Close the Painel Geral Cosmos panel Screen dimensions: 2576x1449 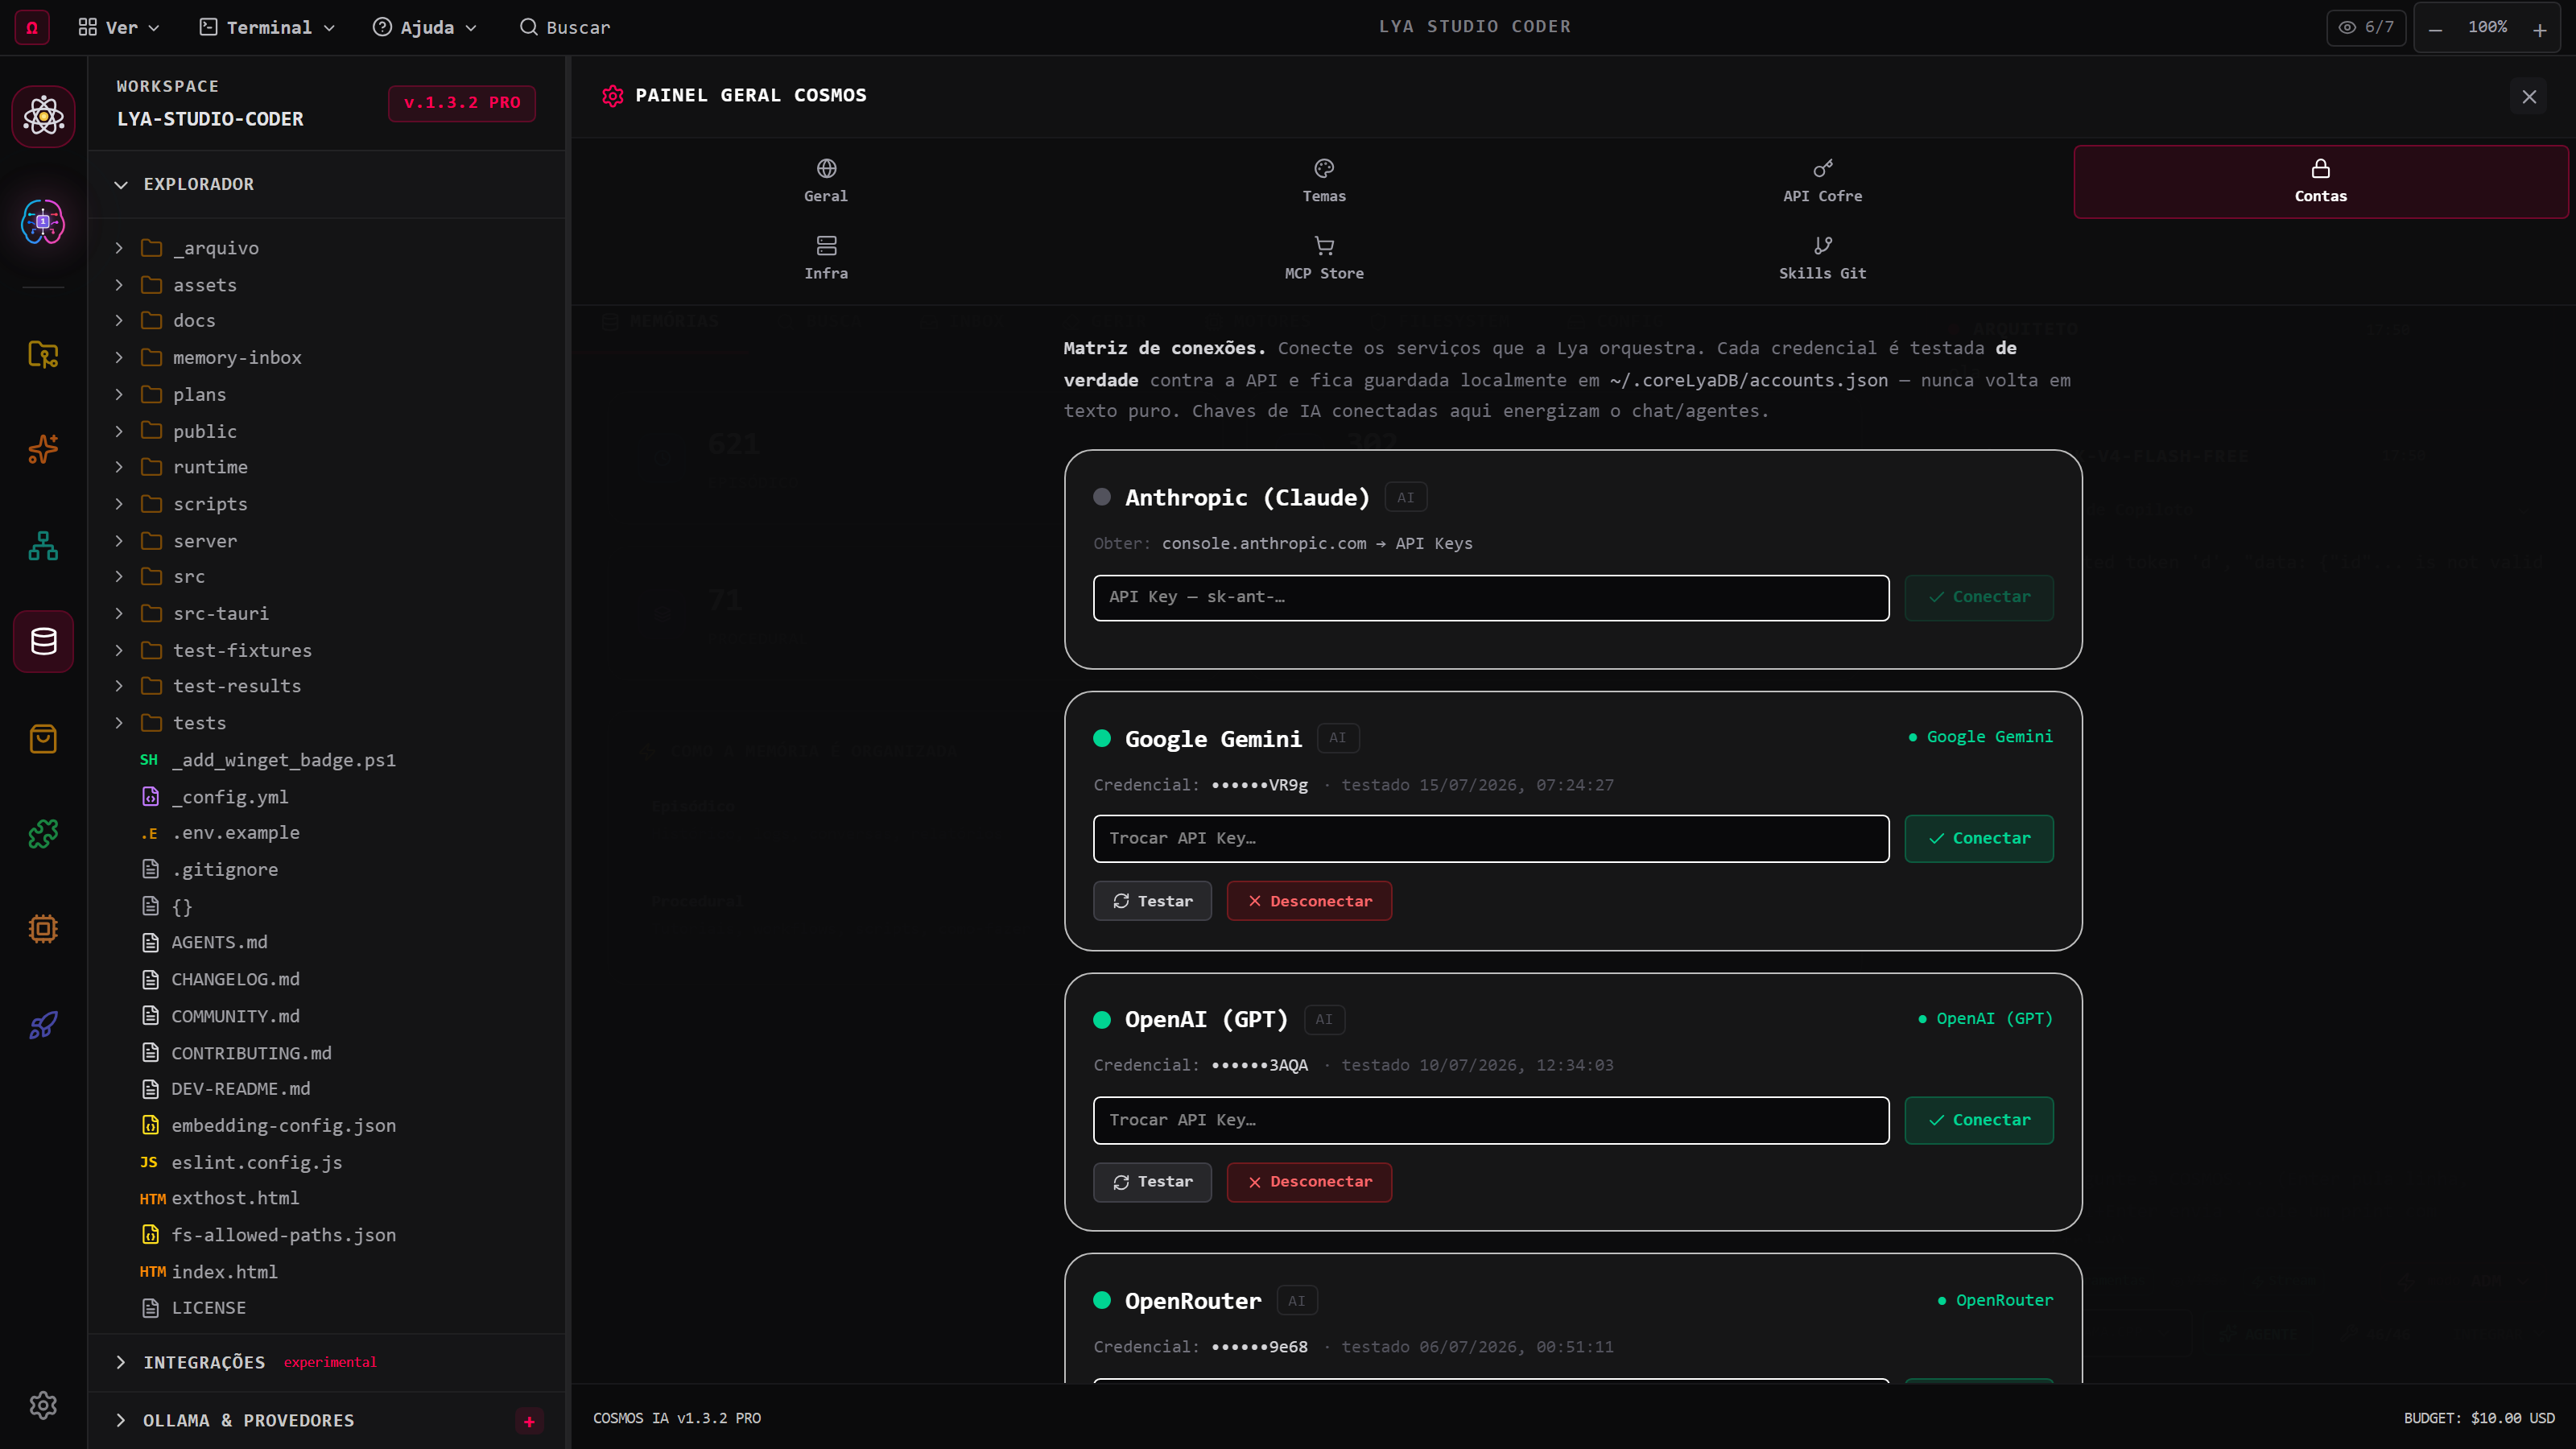point(2529,97)
